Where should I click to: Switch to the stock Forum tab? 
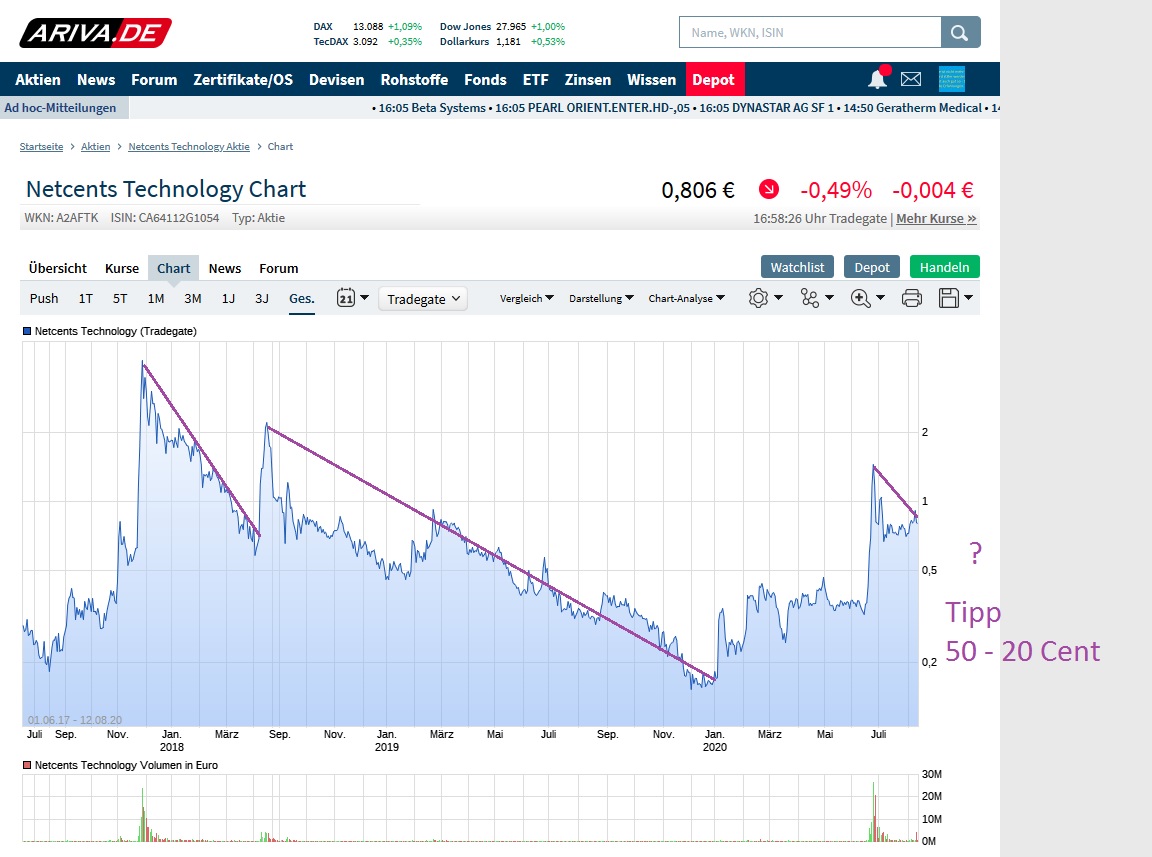(278, 268)
